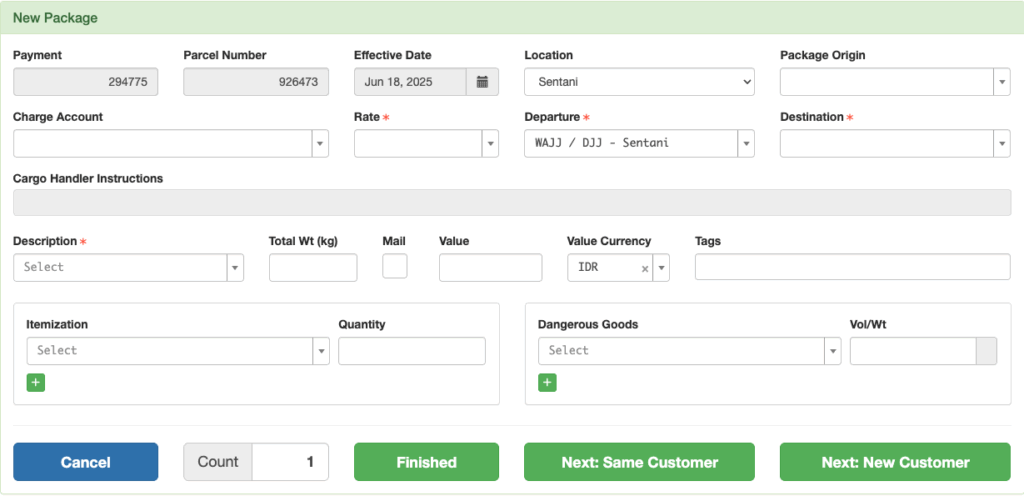Click the Tags input field
This screenshot has height=496, width=1024.
(853, 267)
